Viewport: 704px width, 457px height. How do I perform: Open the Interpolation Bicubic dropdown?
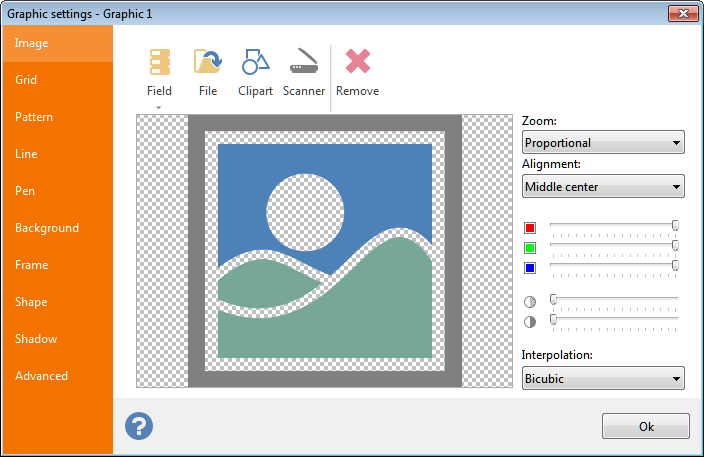pos(603,377)
